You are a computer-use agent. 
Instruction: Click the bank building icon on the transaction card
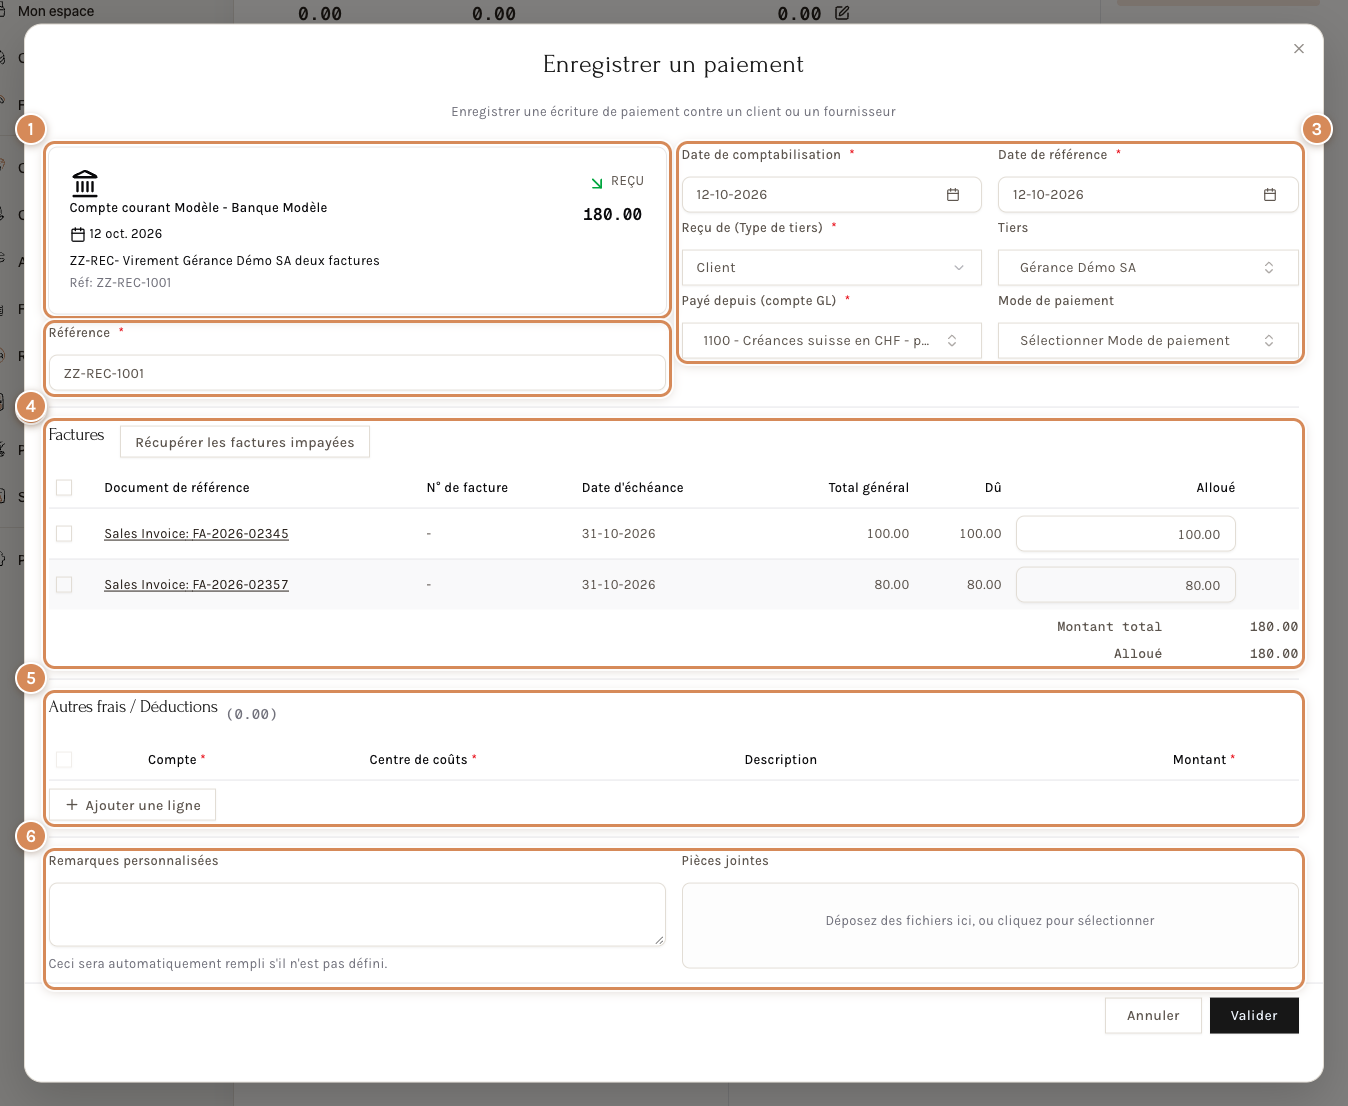pyautogui.click(x=85, y=183)
